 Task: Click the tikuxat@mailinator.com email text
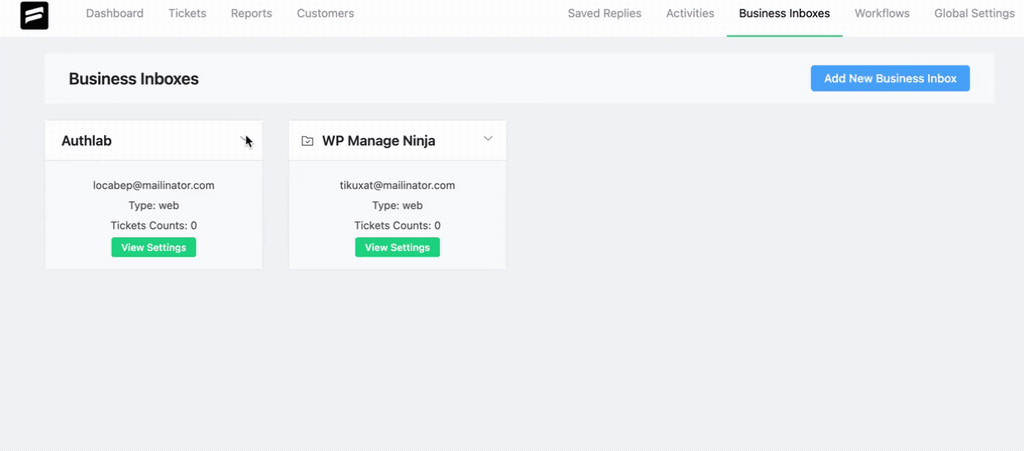(x=397, y=185)
